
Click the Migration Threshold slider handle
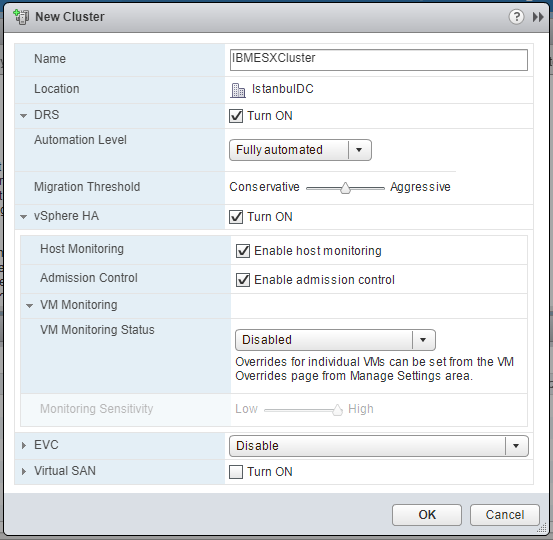point(345,188)
